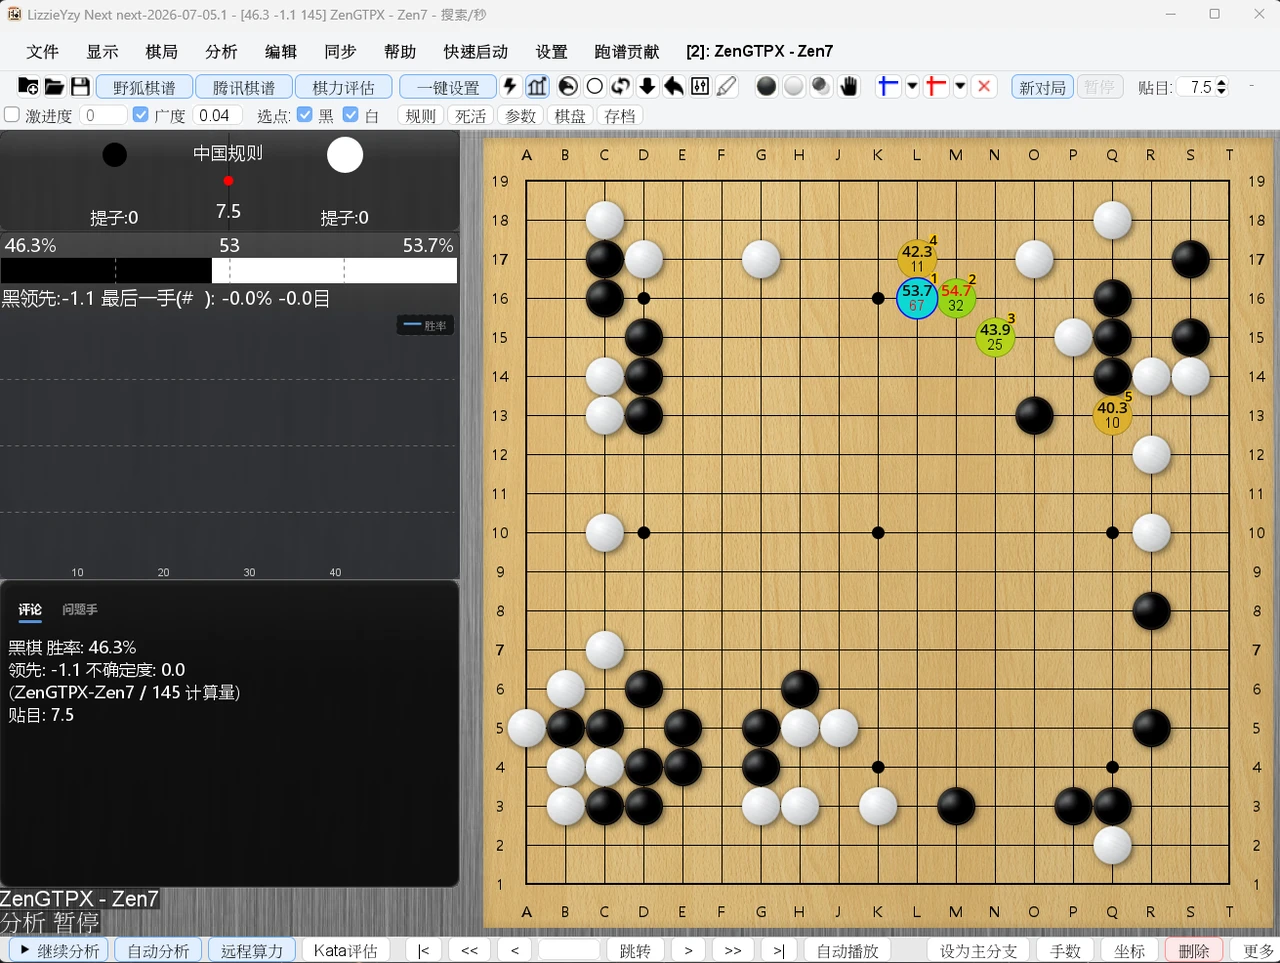The width and height of the screenshot is (1280, 963).
Task: Go forward ten moves with >> button
Action: point(733,950)
